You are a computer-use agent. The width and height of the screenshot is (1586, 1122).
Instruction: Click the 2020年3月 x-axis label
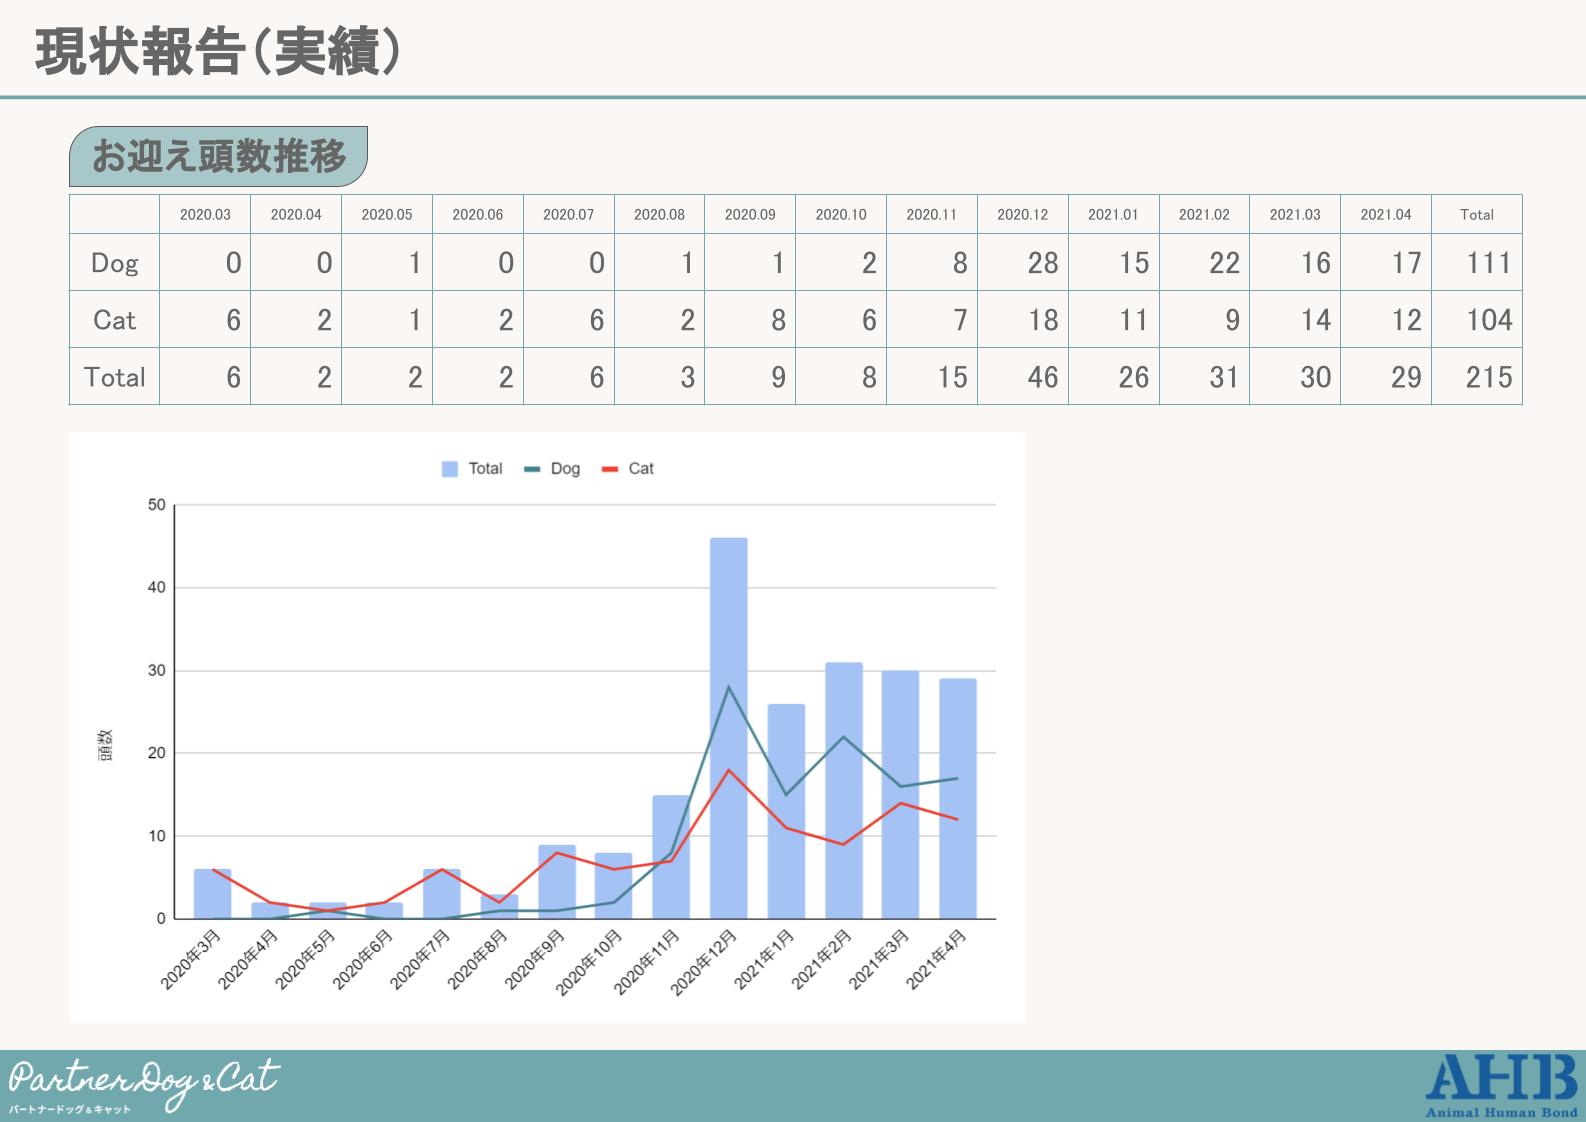click(x=192, y=958)
